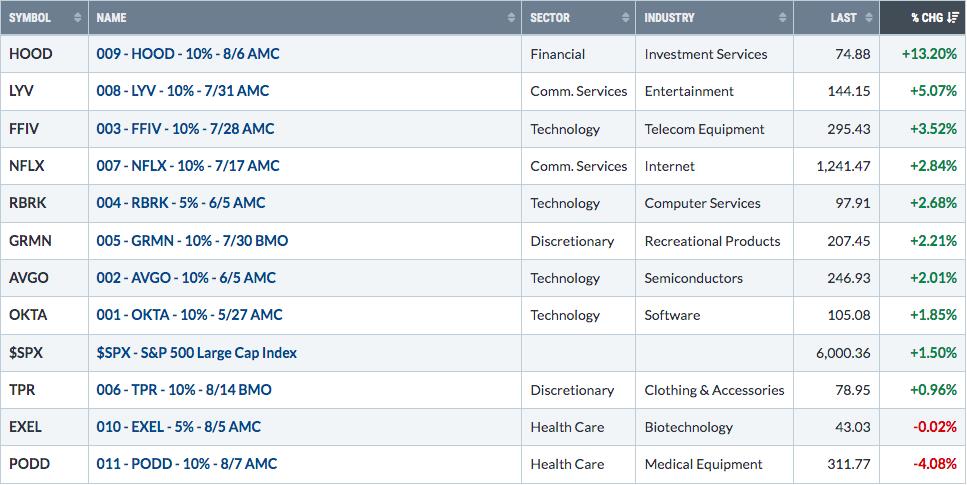Click the SECTOR column sort arrows icon

[625, 18]
